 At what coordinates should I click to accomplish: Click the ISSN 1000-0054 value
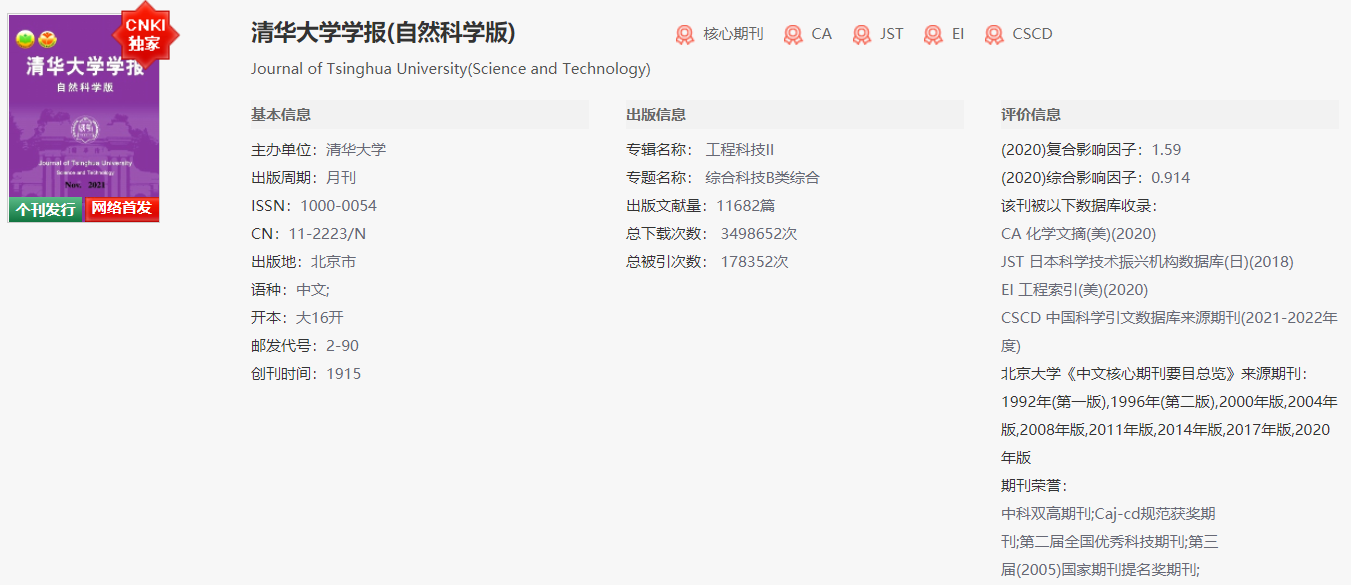click(x=338, y=206)
